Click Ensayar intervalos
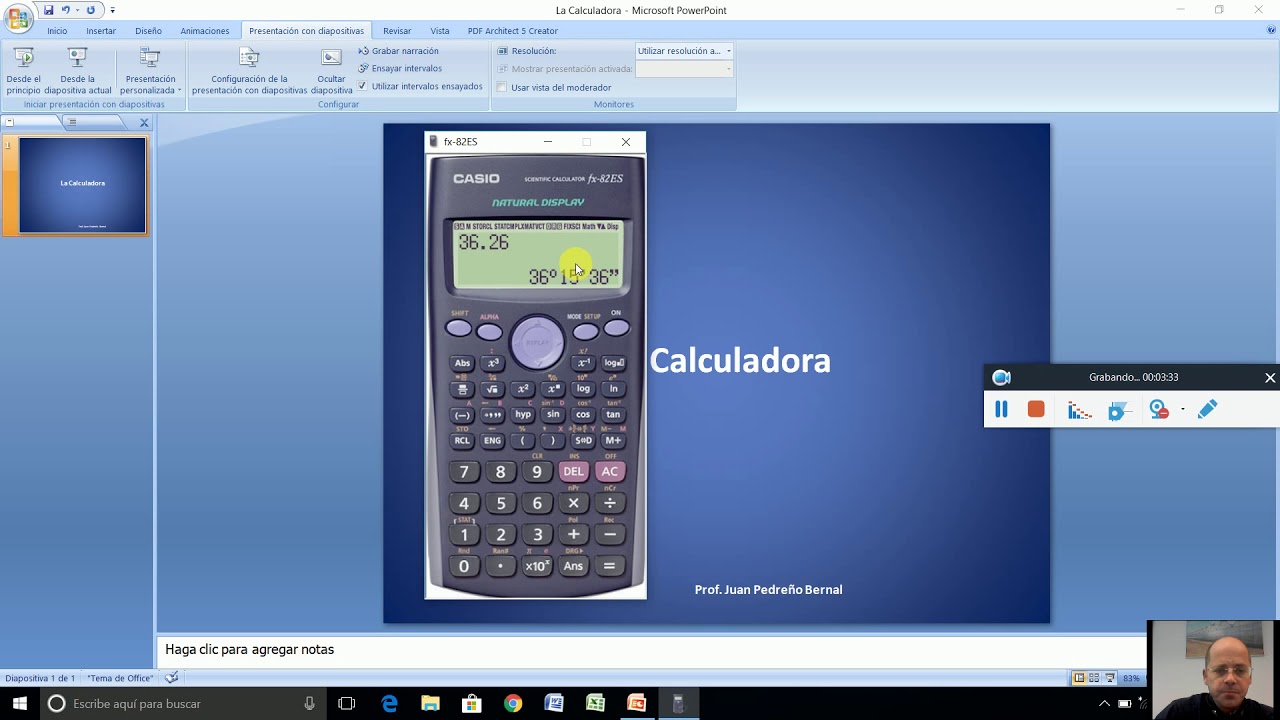The image size is (1280, 720). (x=400, y=68)
